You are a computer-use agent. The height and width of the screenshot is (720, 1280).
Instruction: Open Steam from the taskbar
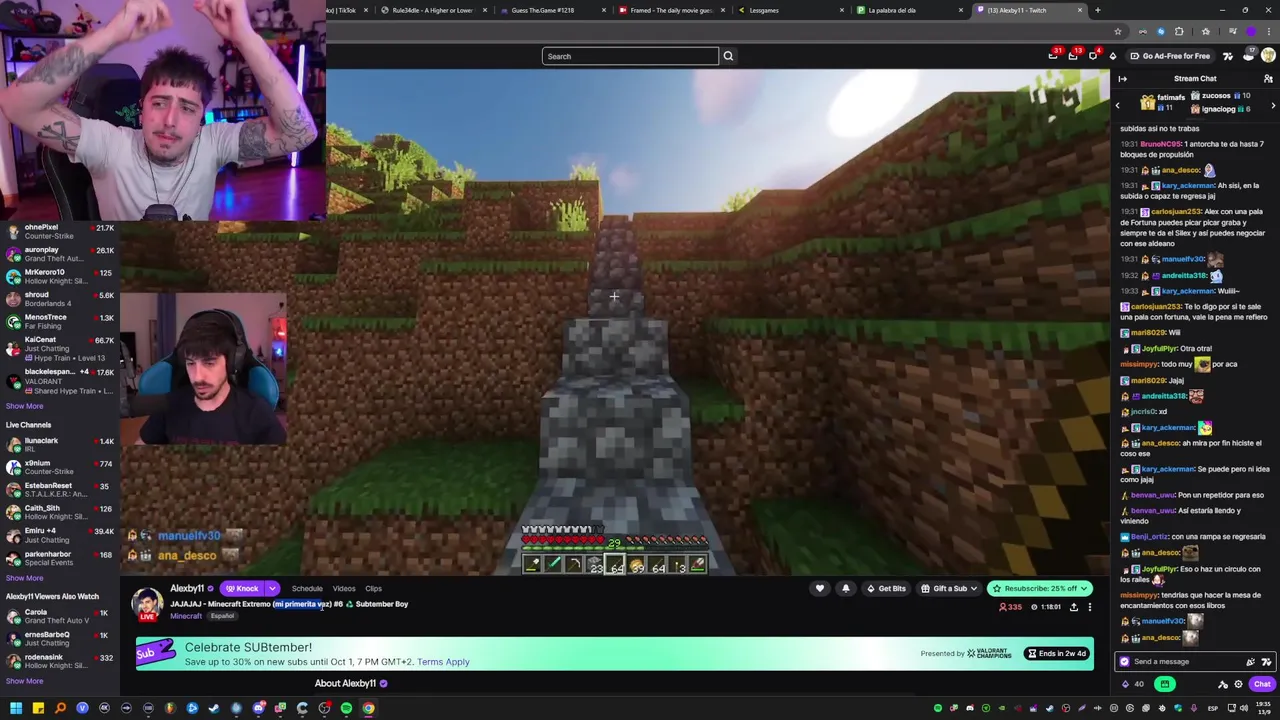[x=214, y=708]
